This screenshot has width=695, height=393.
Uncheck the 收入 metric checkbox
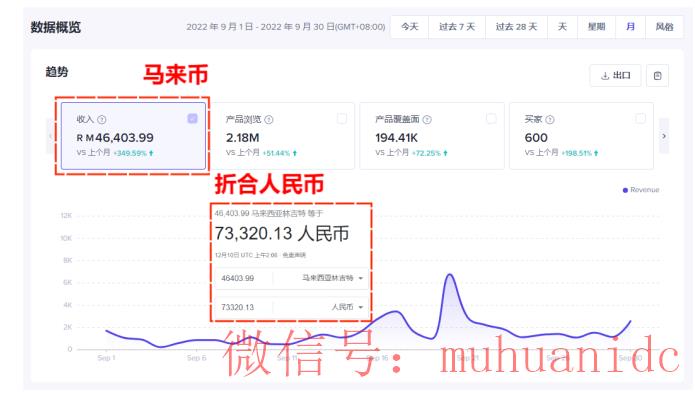tap(192, 118)
